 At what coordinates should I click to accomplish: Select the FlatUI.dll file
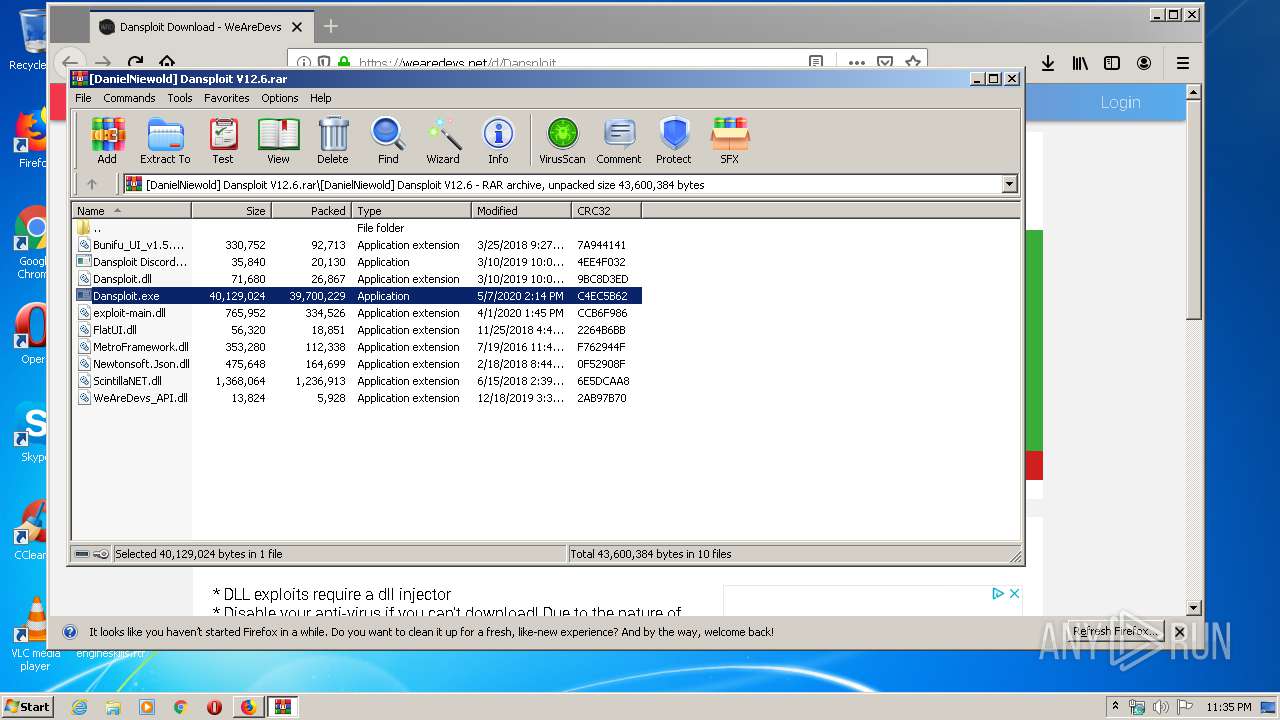[357, 330]
